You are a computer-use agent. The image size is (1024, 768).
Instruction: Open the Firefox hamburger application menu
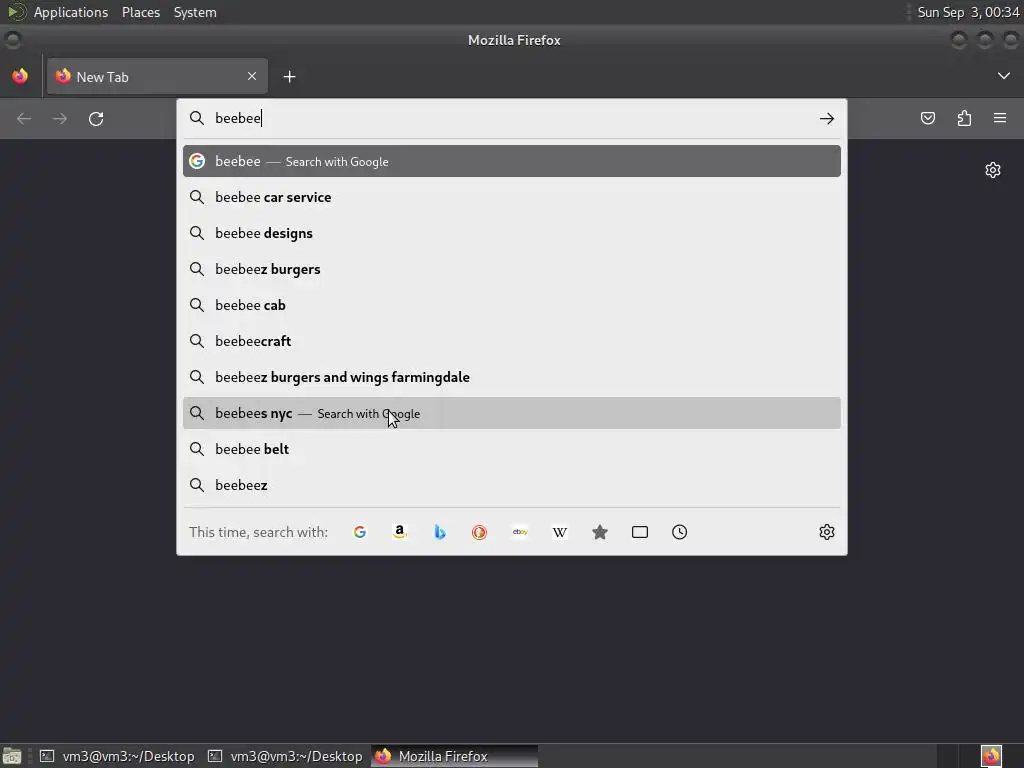1000,118
